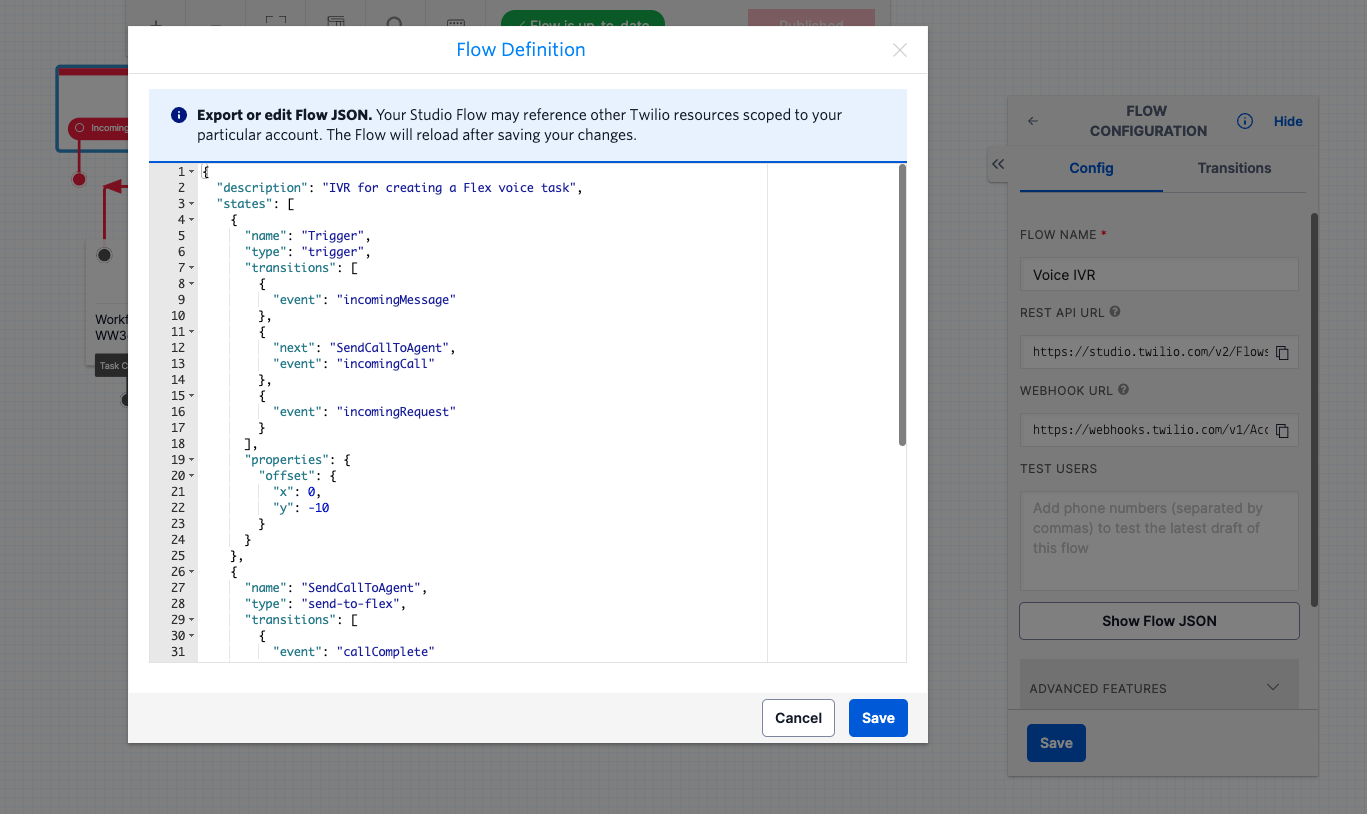
Task: Edit the Flow Name field Voice IVR
Action: 1159,274
